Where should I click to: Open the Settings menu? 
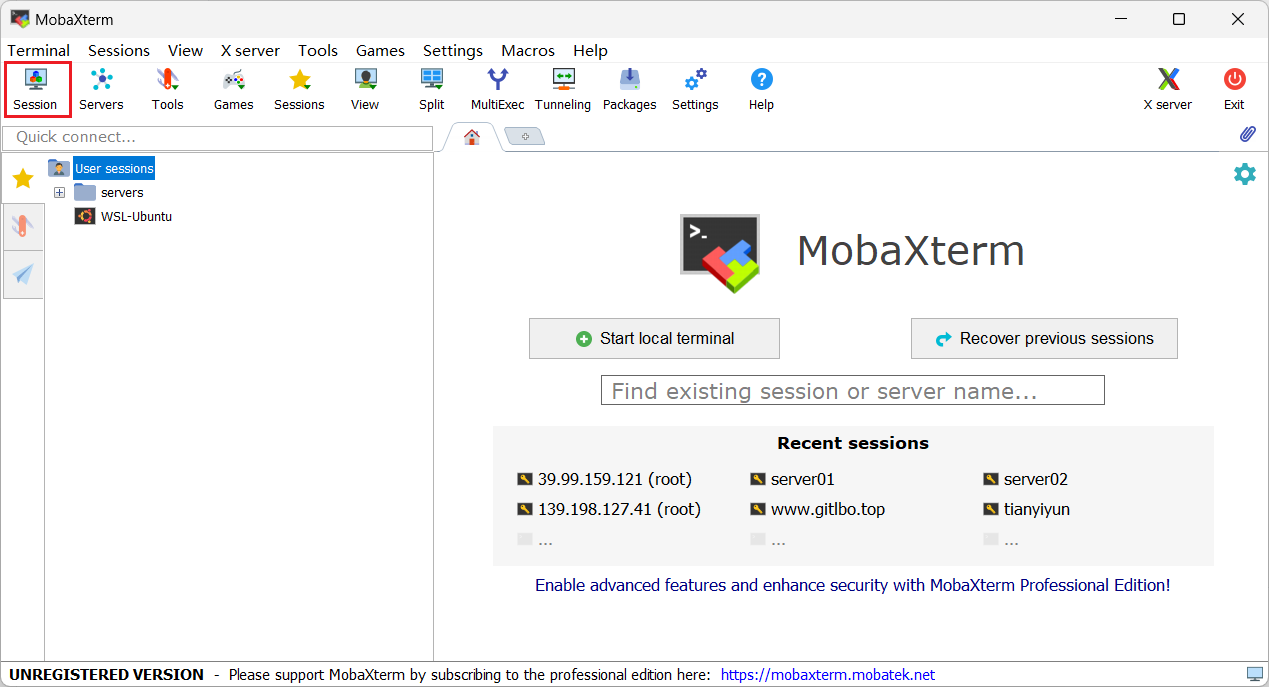pos(453,50)
